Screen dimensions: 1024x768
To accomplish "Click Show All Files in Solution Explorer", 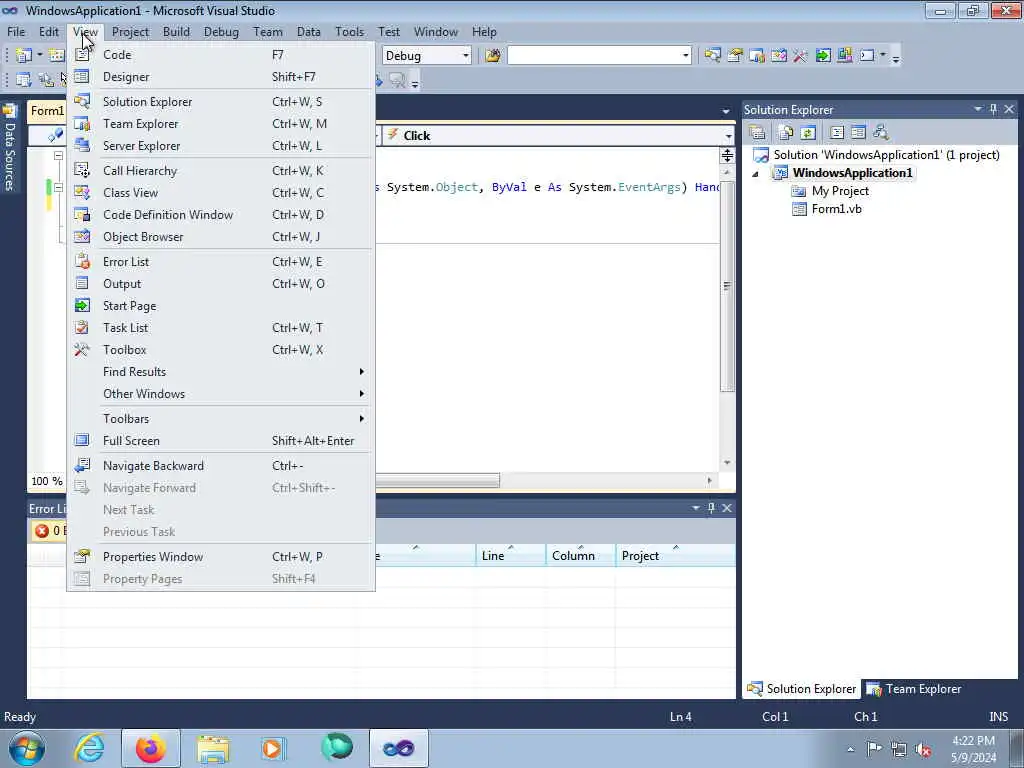I will click(x=786, y=133).
